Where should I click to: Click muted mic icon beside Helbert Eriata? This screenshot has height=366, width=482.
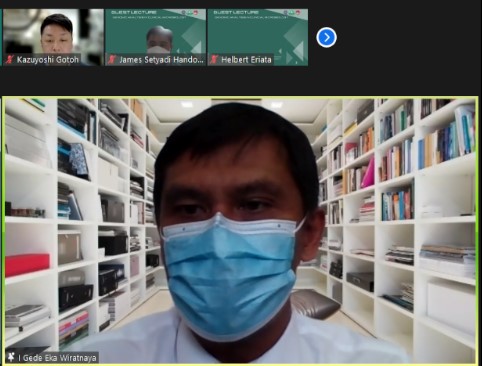click(x=214, y=60)
